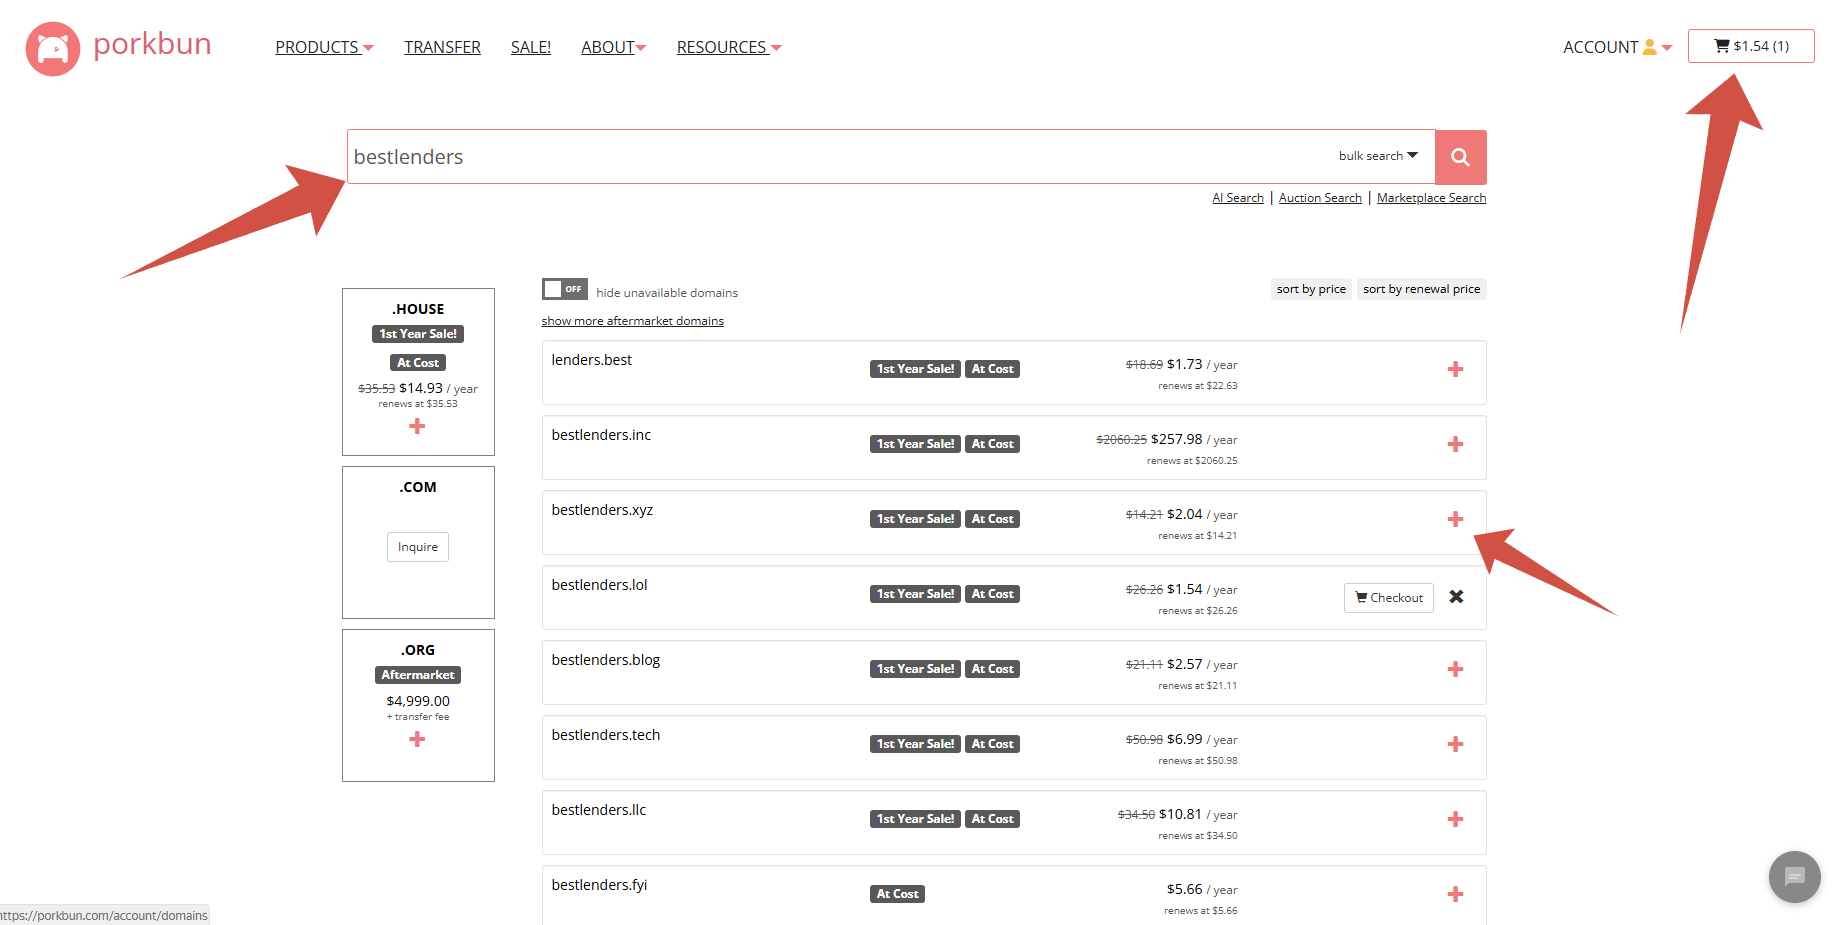Click the At Cost badge for bestlenders.fyi

[x=897, y=894]
